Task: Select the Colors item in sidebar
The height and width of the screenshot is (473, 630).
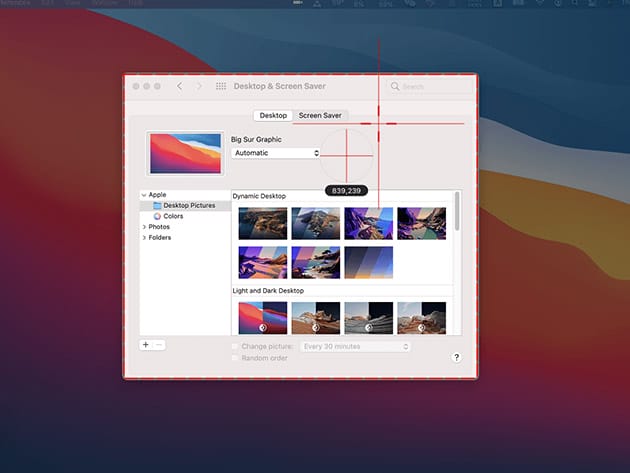Action: (x=173, y=216)
